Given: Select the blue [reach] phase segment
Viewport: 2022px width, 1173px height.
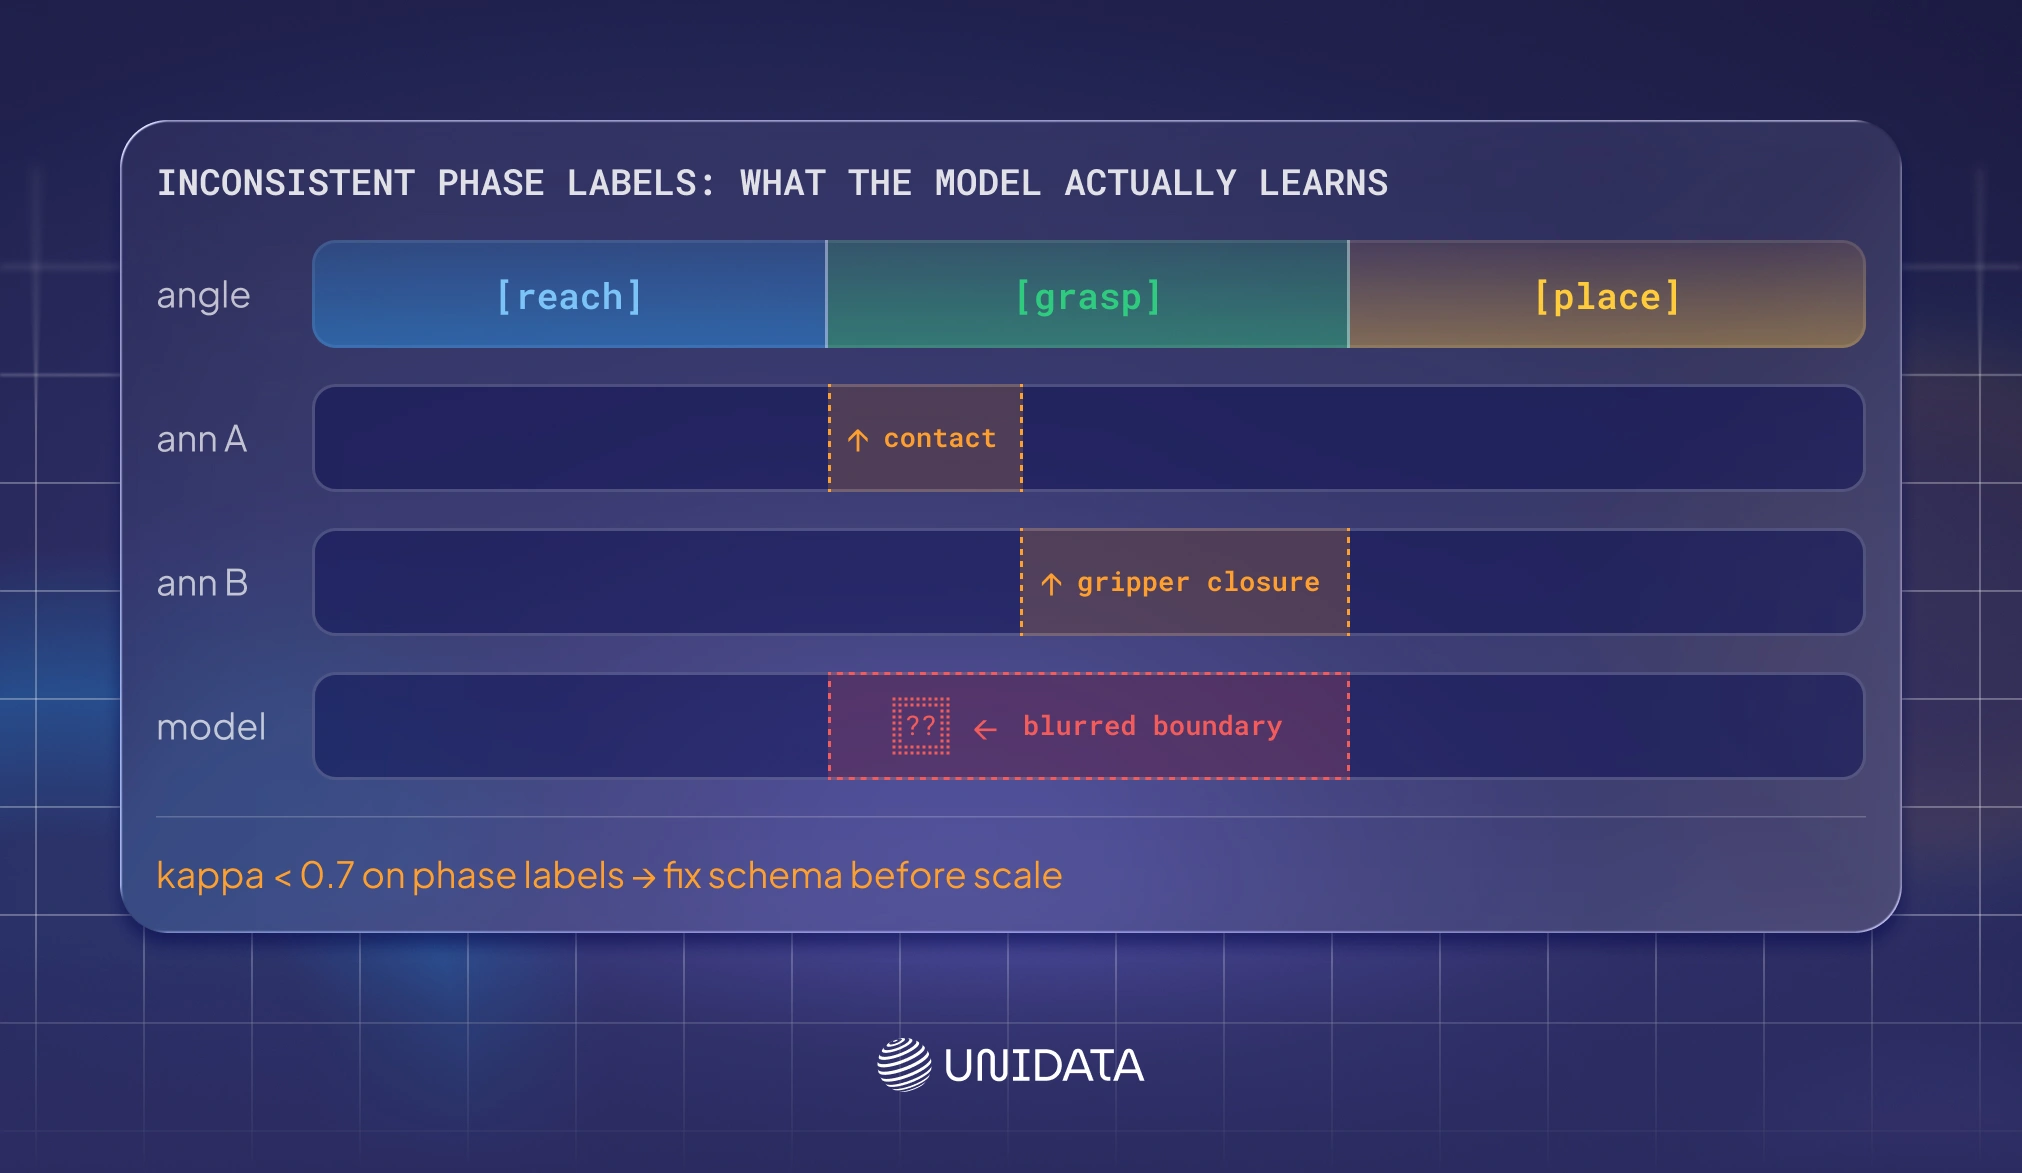Looking at the screenshot, I should 569,295.
